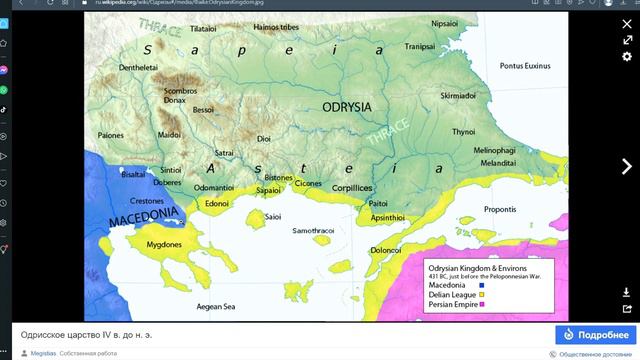
Task: Download this file using the download arrow icon
Action: [x=627, y=292]
